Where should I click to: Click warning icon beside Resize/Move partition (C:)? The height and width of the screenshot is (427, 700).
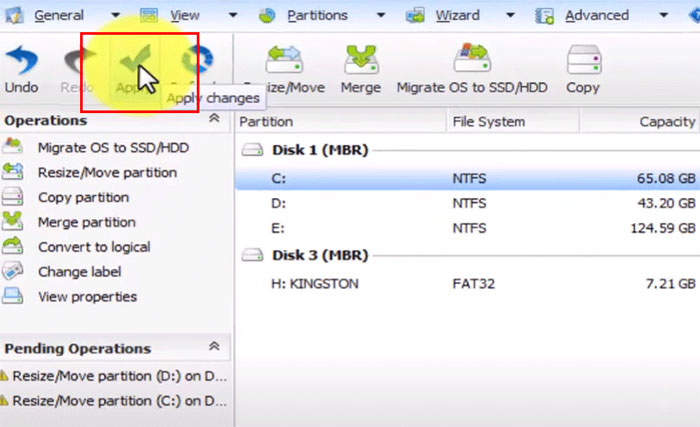click(x=4, y=401)
